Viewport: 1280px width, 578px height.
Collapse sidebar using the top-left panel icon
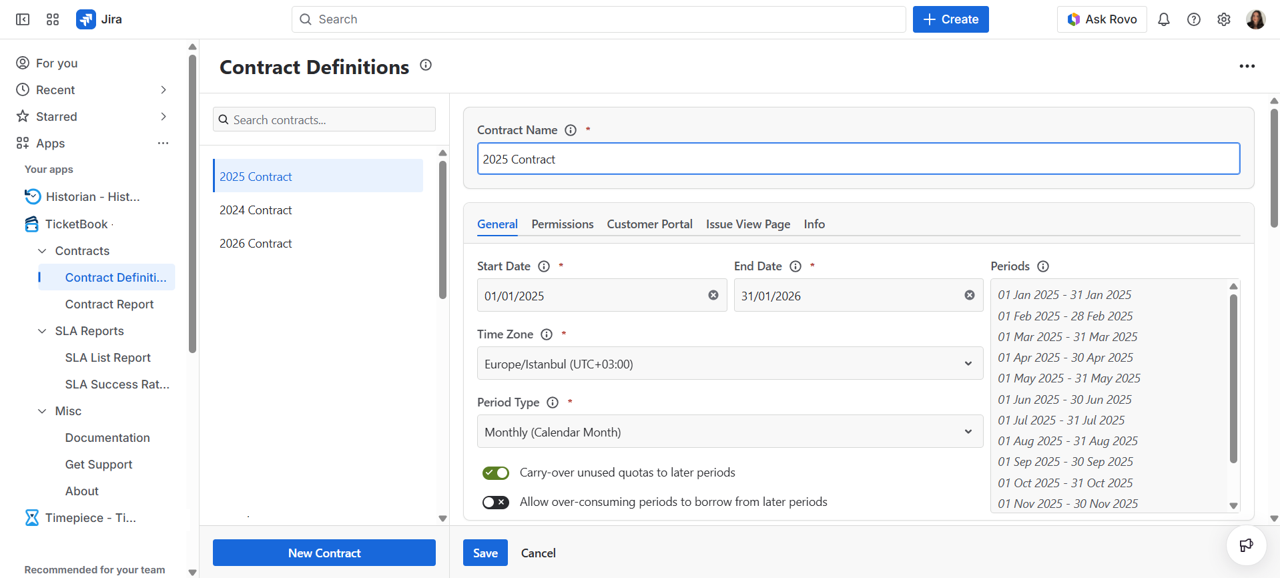[23, 19]
